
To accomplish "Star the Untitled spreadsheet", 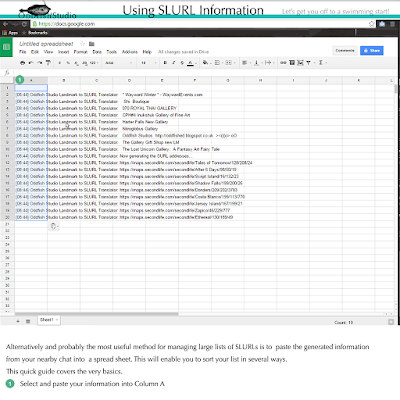I will (82, 44).
